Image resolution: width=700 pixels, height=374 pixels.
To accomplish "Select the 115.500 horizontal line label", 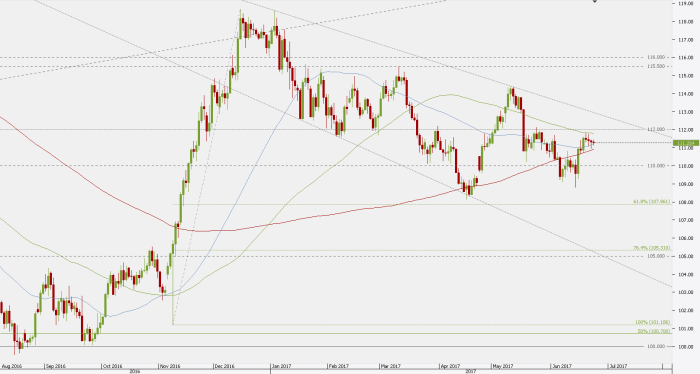I will coord(656,66).
